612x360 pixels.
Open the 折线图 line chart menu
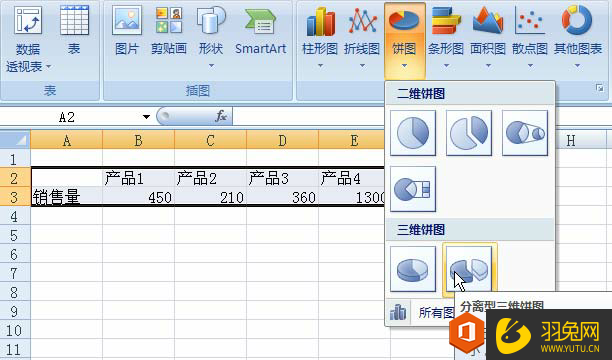pyautogui.click(x=362, y=38)
